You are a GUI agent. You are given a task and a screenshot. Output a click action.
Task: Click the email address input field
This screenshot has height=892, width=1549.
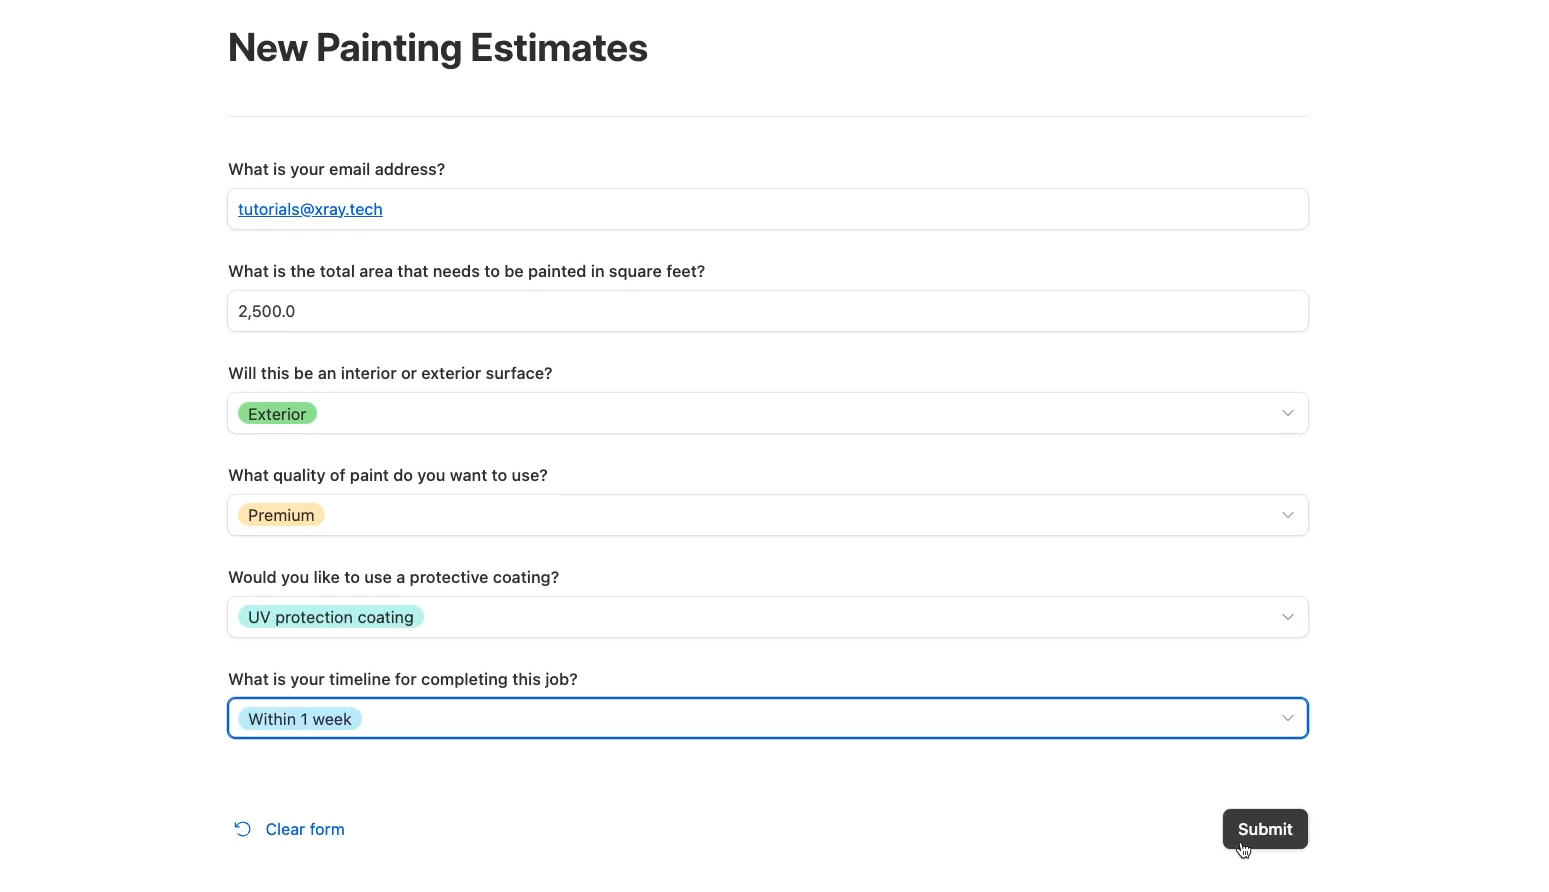[x=768, y=209]
